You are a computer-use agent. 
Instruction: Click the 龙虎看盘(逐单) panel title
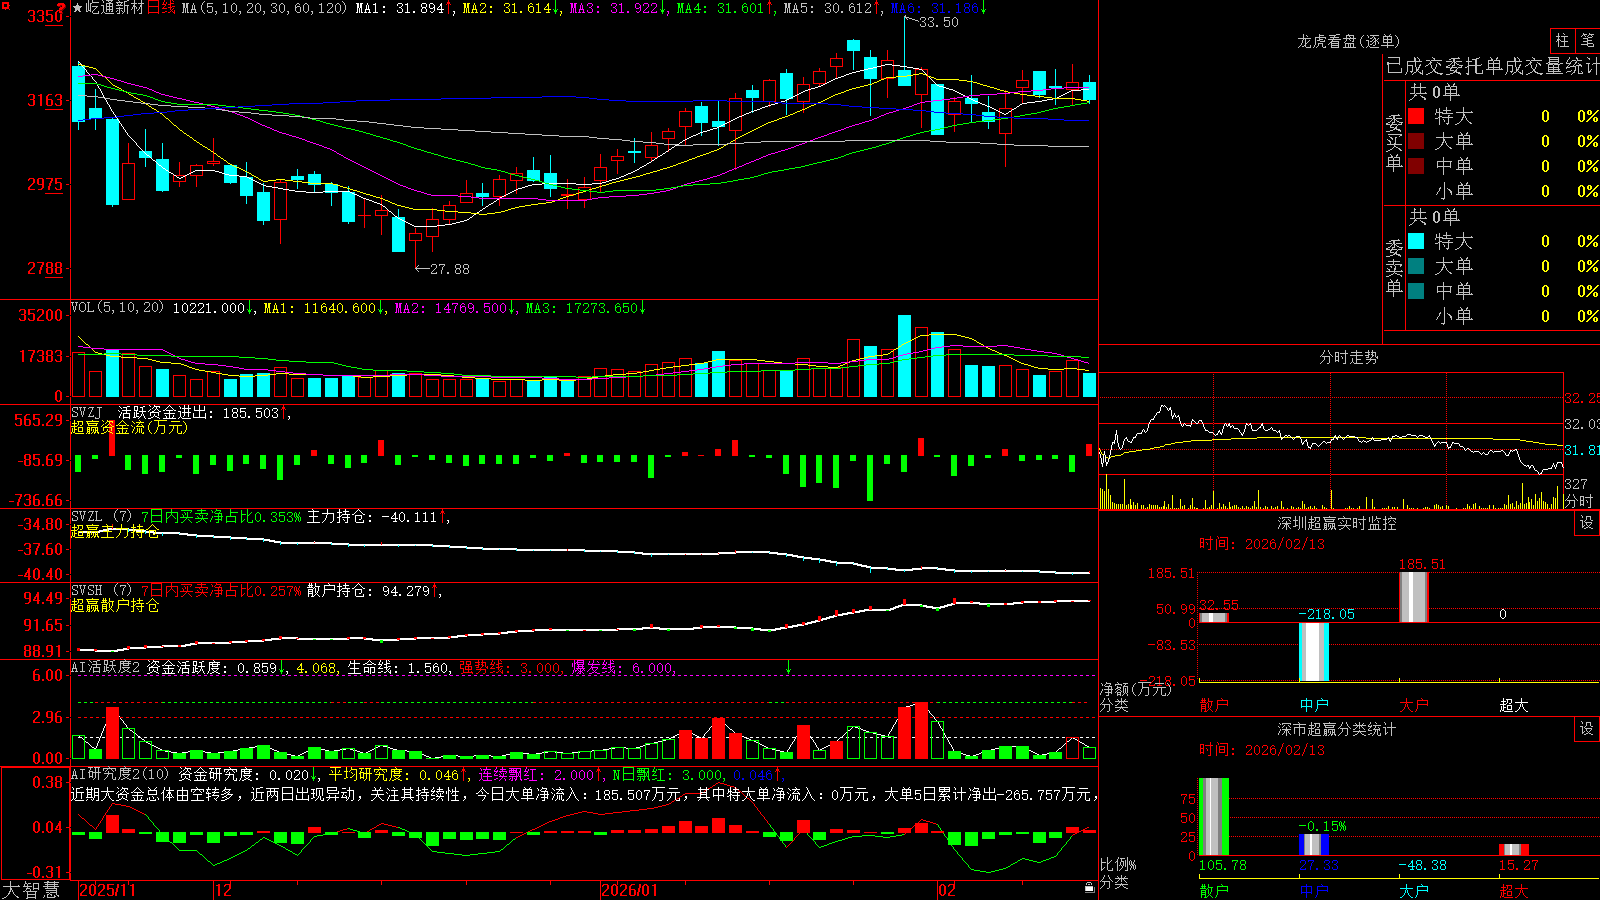tap(1349, 41)
